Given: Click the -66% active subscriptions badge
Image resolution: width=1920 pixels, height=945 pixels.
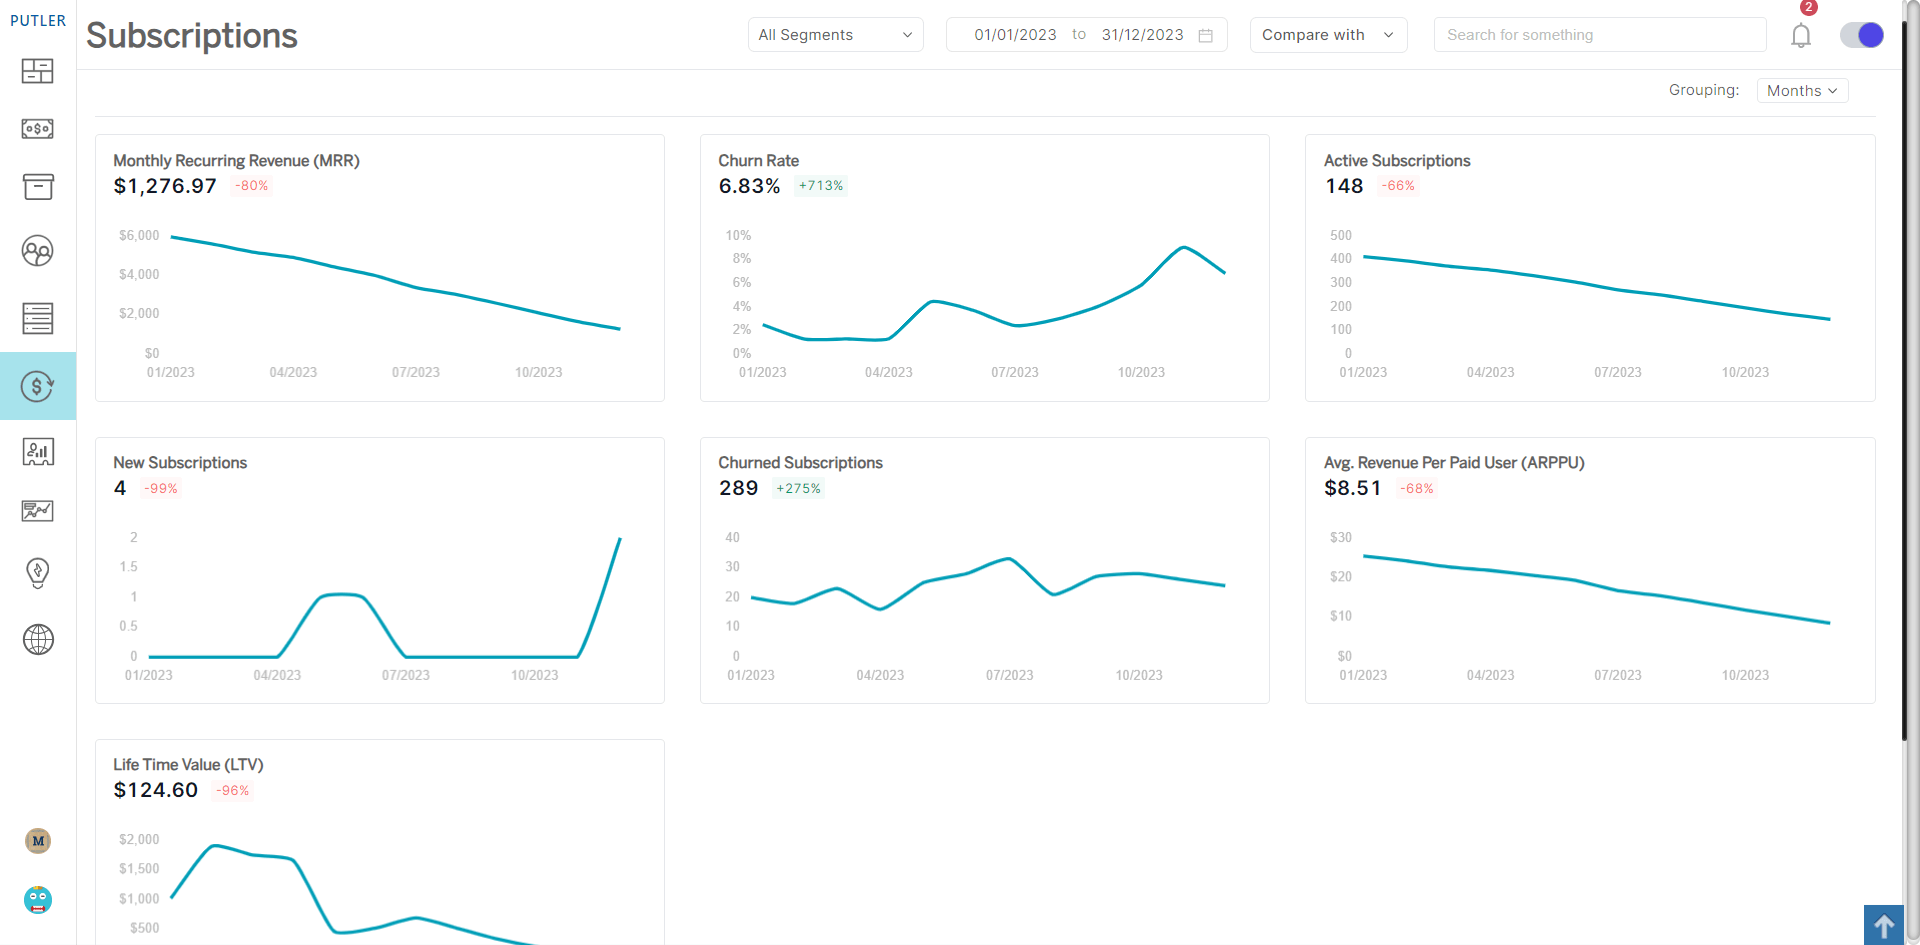Looking at the screenshot, I should 1398,186.
